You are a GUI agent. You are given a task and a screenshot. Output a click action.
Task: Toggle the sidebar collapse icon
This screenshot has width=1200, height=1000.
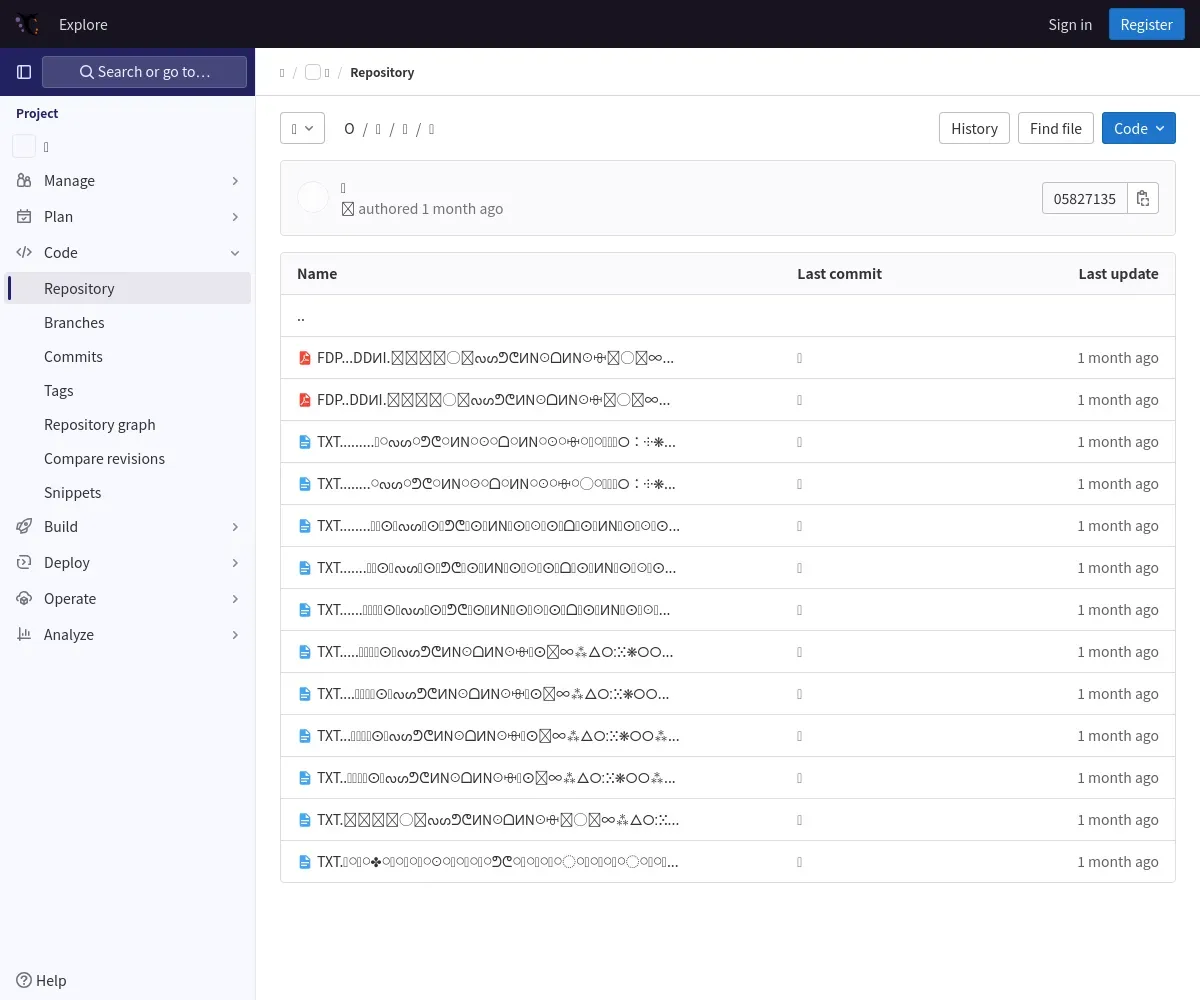[x=24, y=72]
